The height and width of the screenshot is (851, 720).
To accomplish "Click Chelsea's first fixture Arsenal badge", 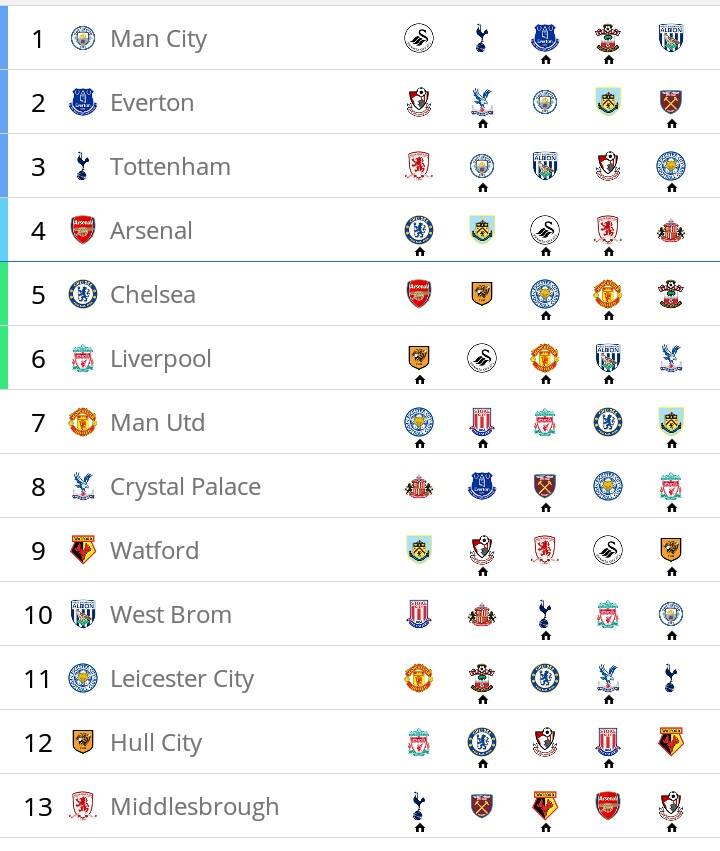I will pyautogui.click(x=419, y=294).
